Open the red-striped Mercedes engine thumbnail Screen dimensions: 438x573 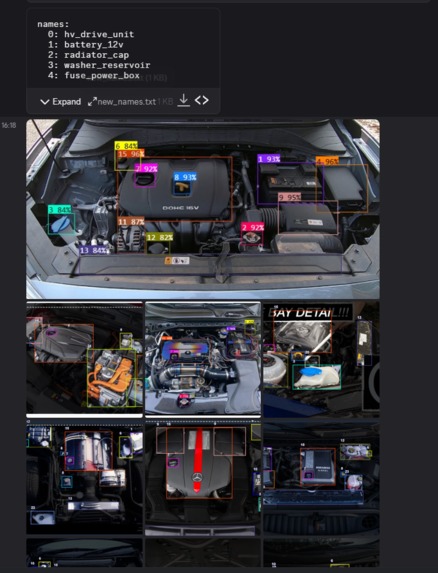[x=203, y=477]
